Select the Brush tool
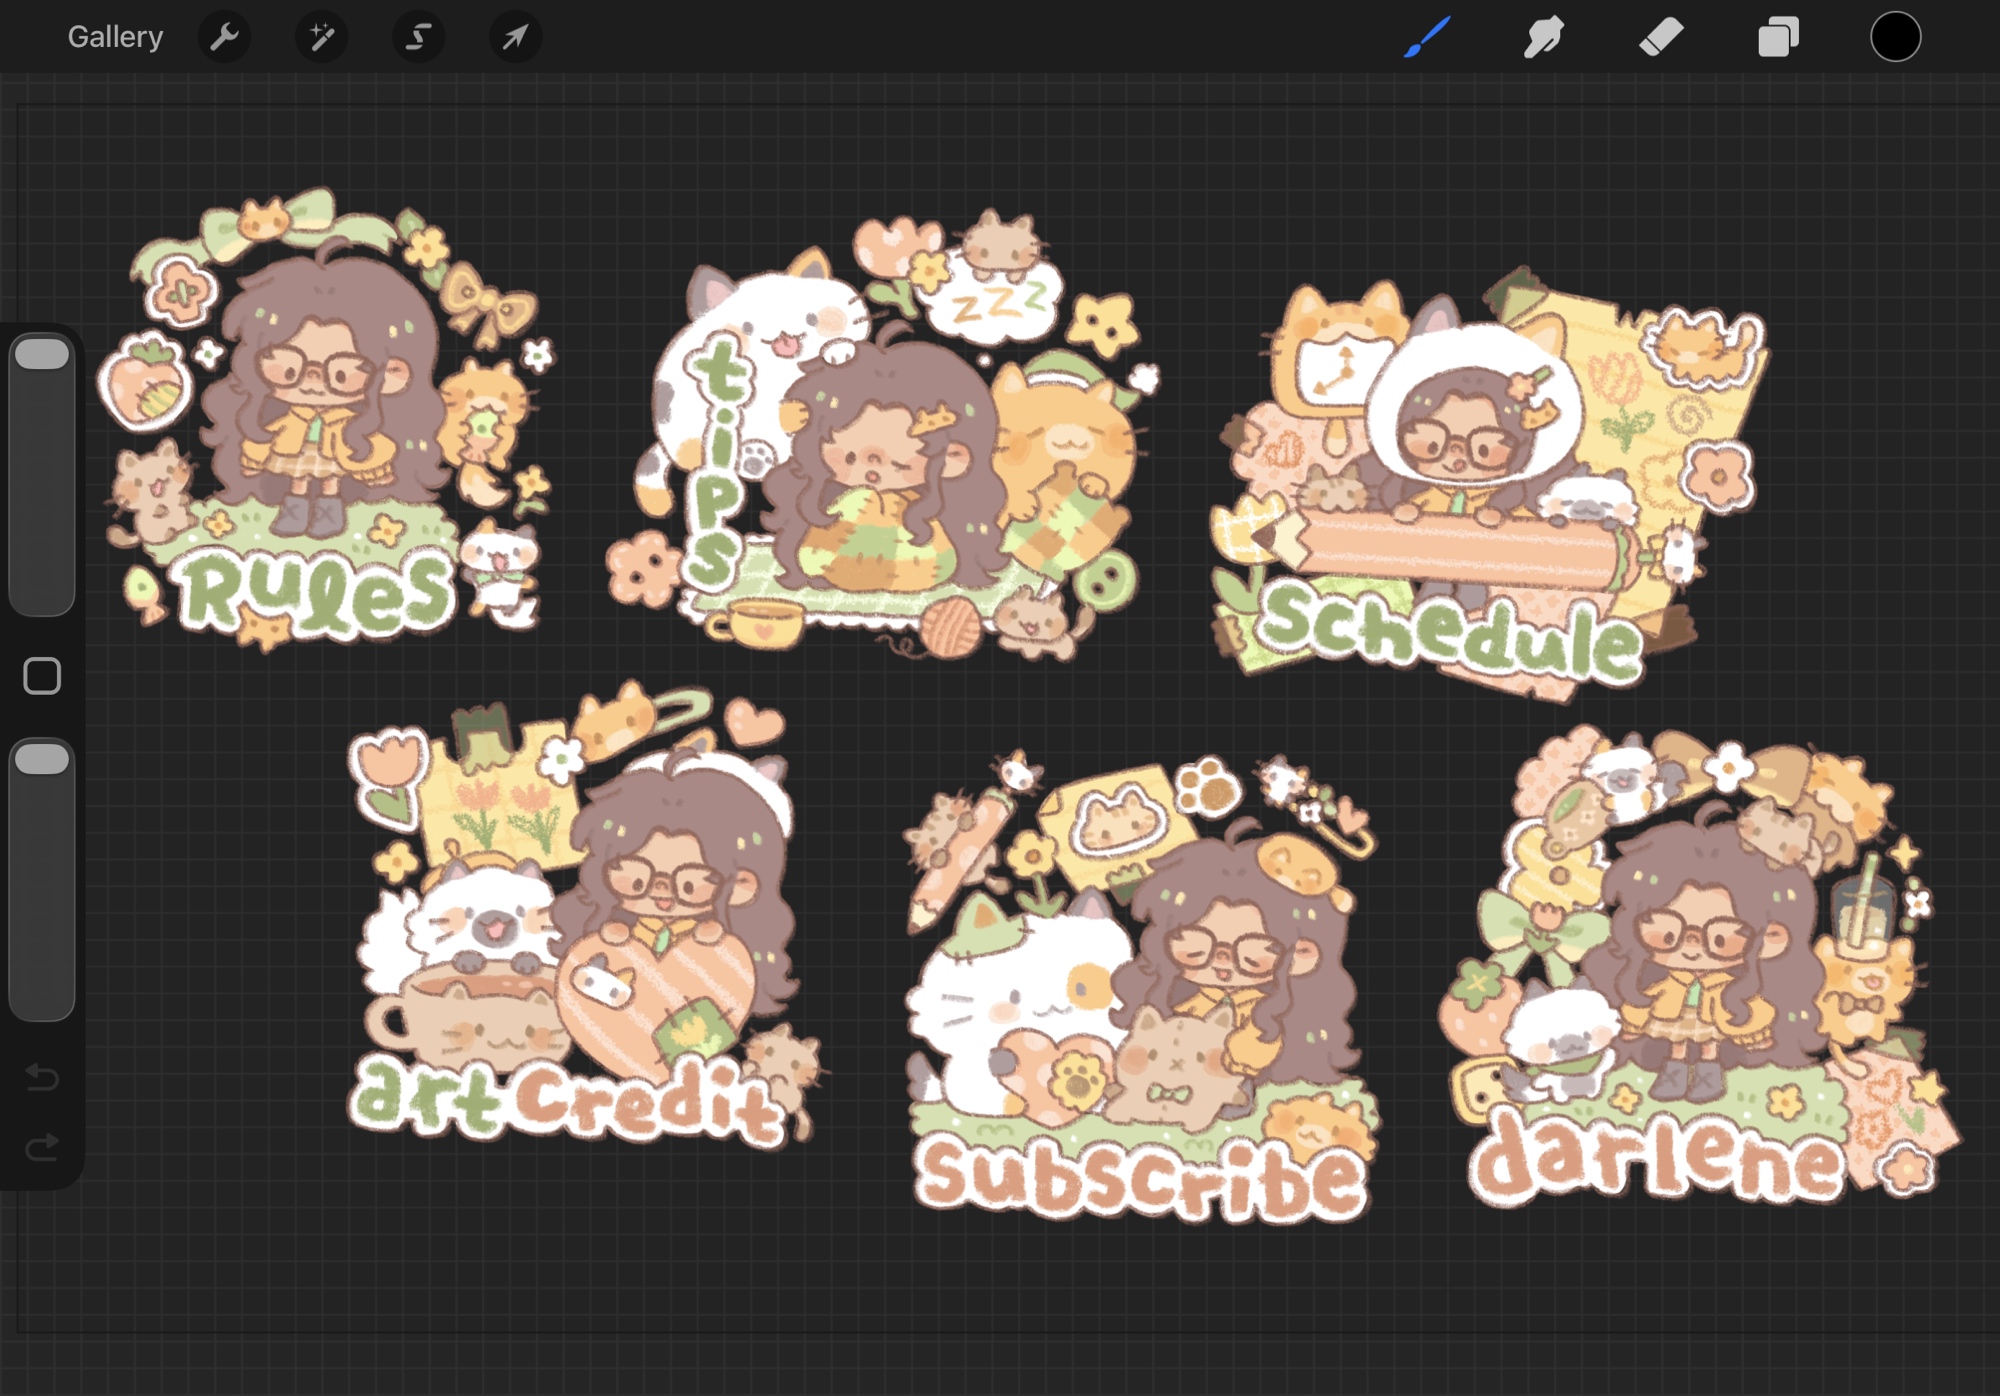Viewport: 2000px width, 1396px height. click(1427, 38)
